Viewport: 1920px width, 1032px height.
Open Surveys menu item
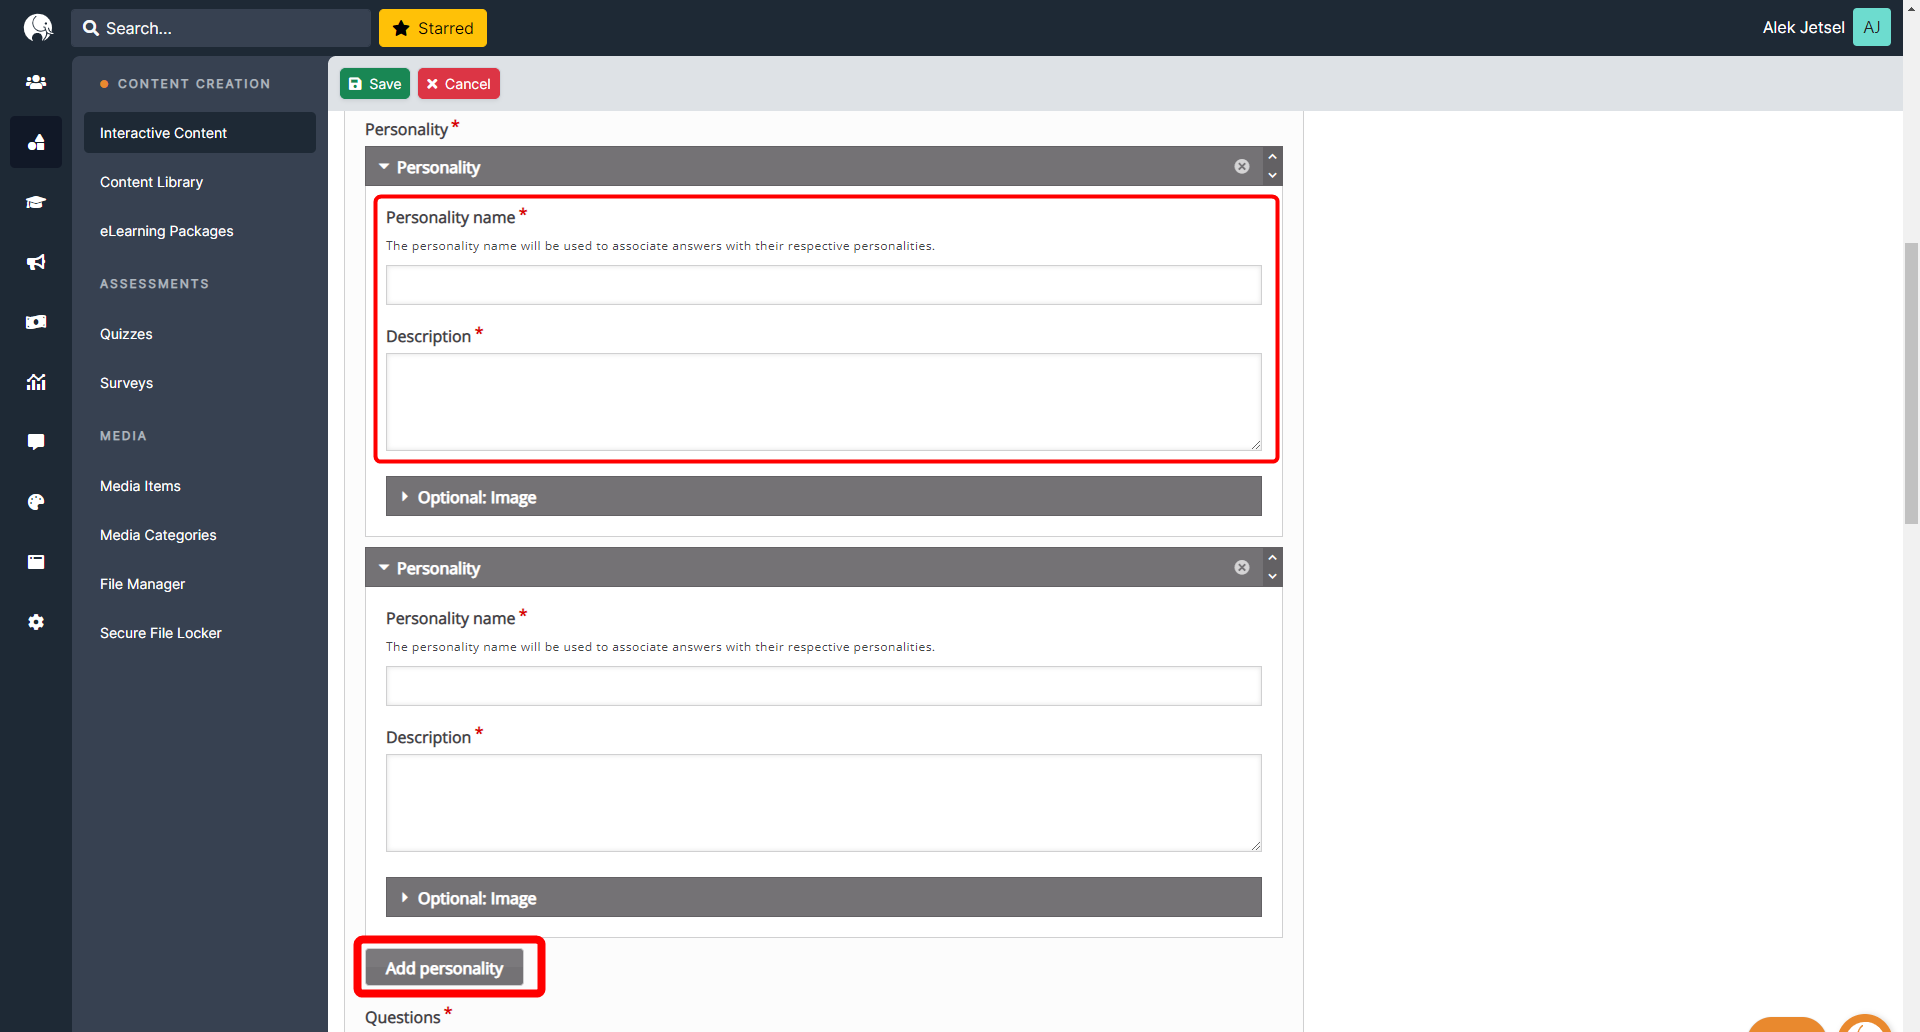click(x=200, y=383)
